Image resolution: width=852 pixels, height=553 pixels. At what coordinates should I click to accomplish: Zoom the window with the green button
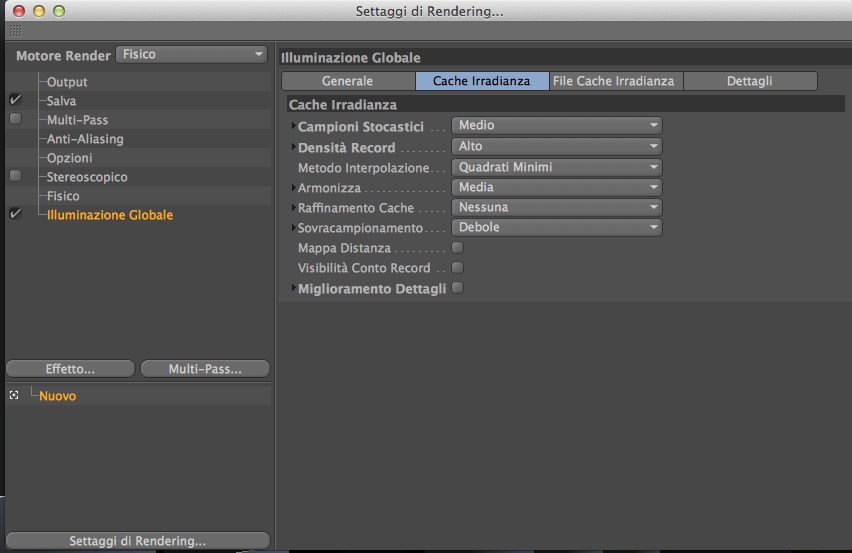[x=59, y=11]
